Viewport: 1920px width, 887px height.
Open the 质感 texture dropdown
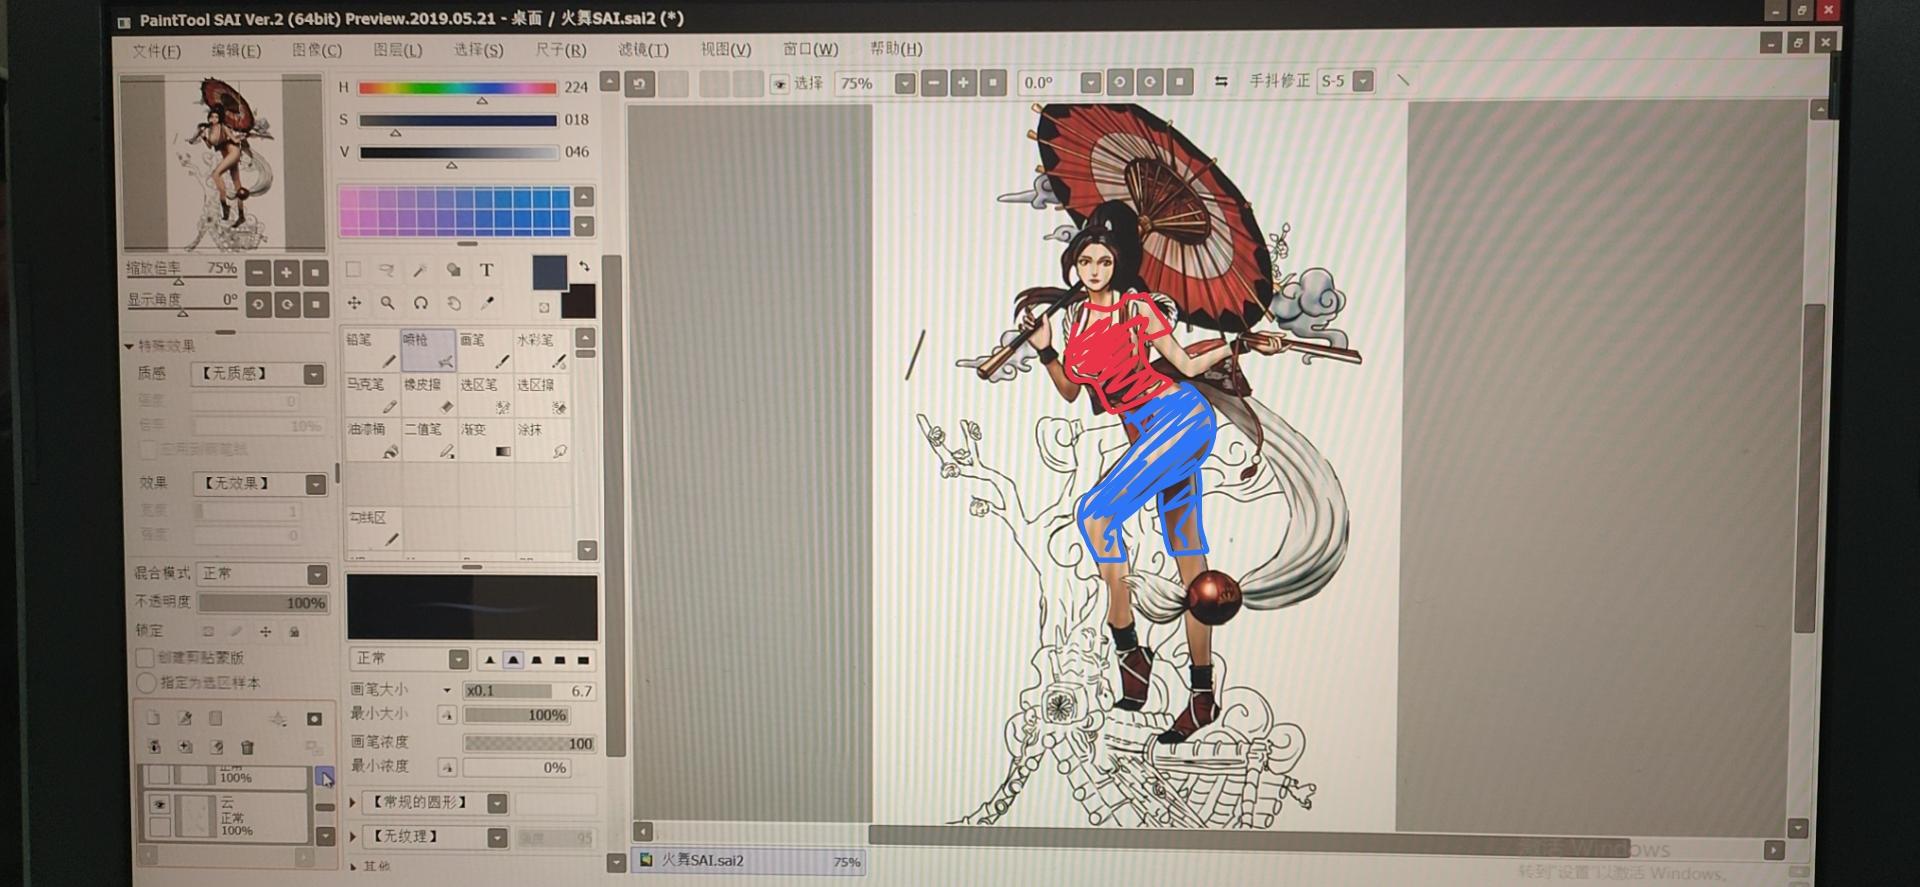(x=314, y=374)
